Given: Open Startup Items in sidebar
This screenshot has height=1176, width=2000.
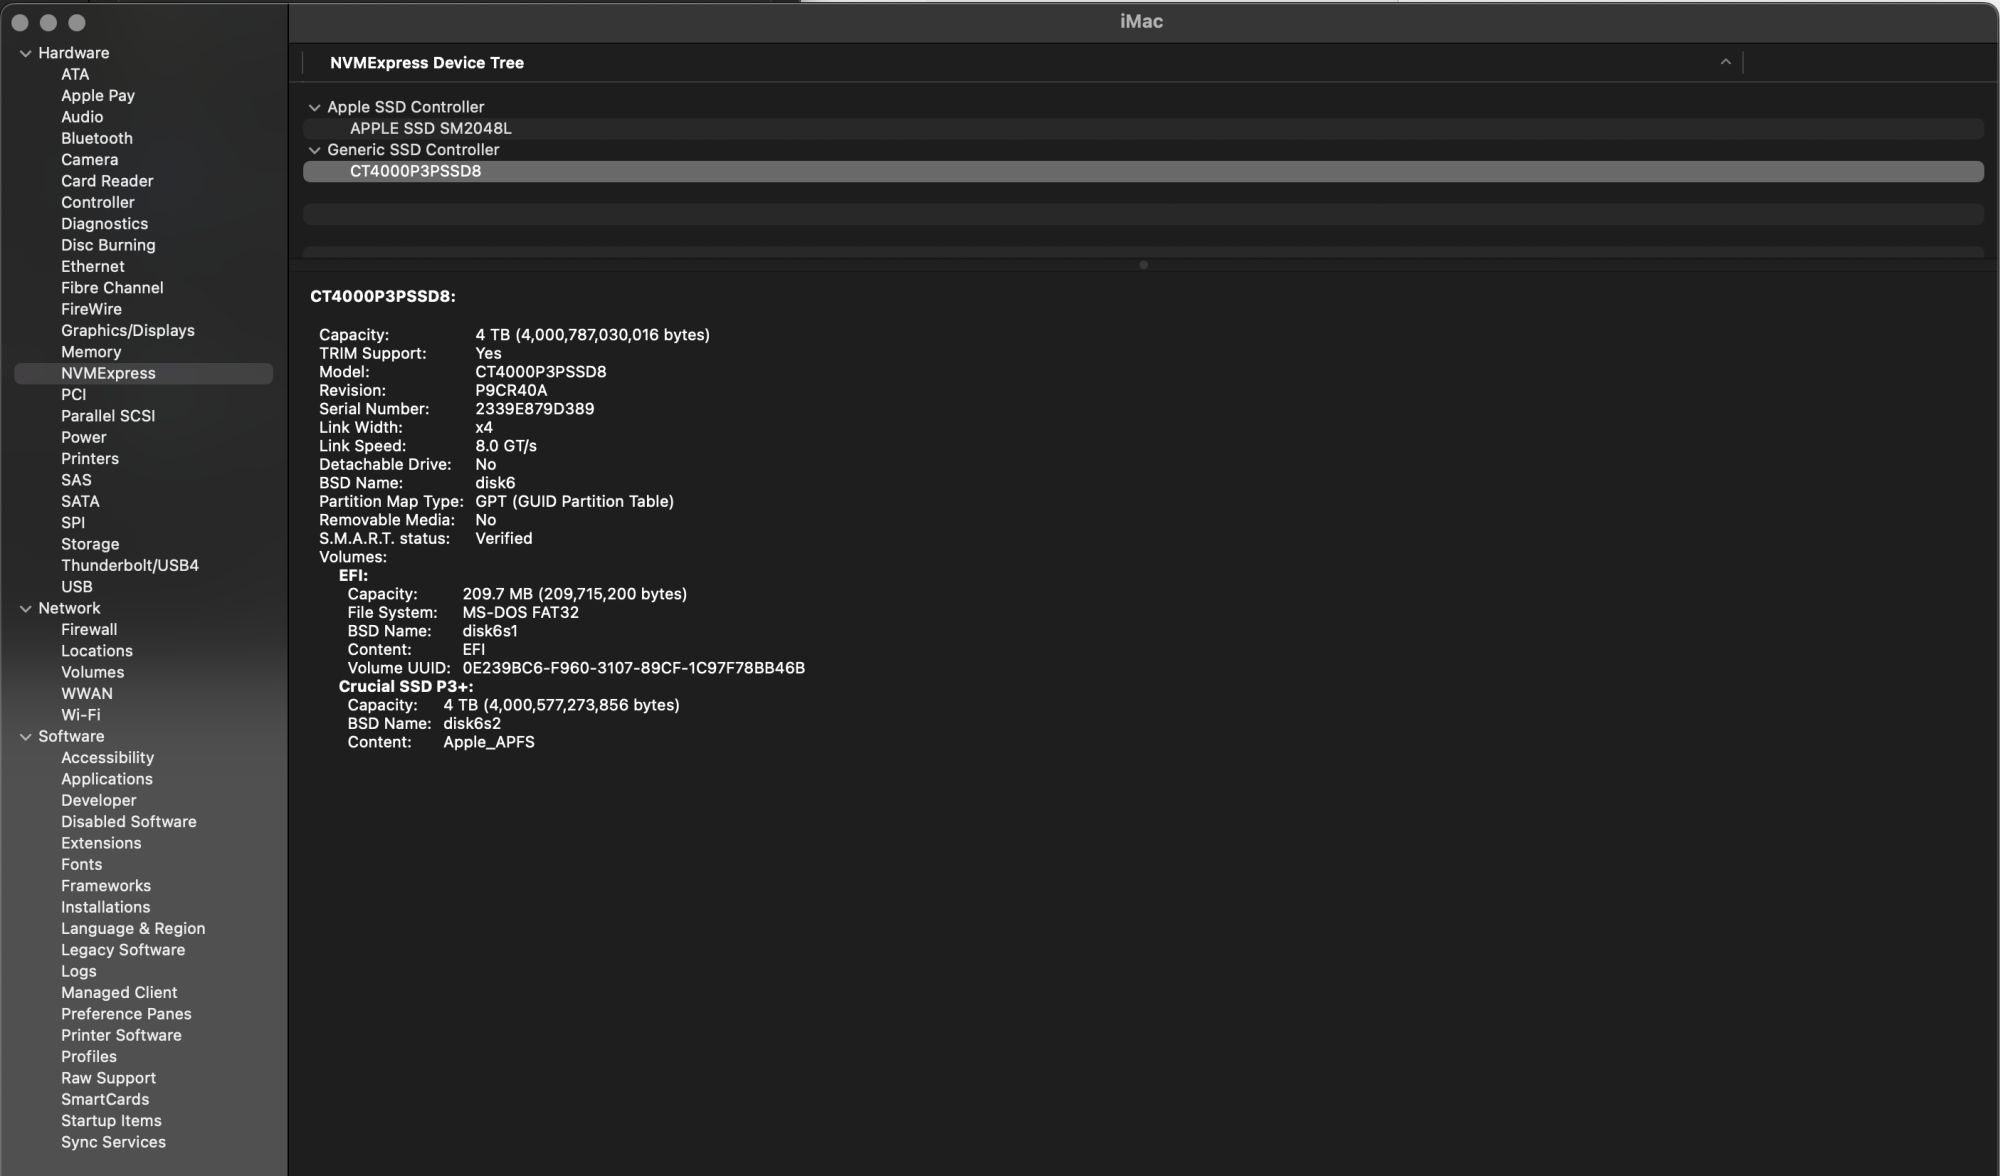Looking at the screenshot, I should pyautogui.click(x=111, y=1121).
